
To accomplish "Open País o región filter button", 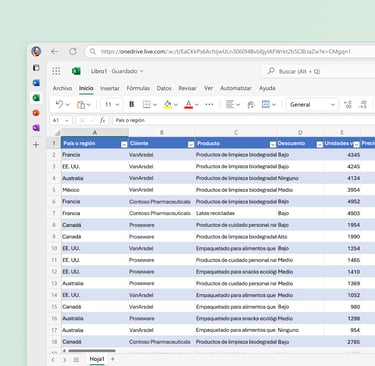I will [x=124, y=144].
